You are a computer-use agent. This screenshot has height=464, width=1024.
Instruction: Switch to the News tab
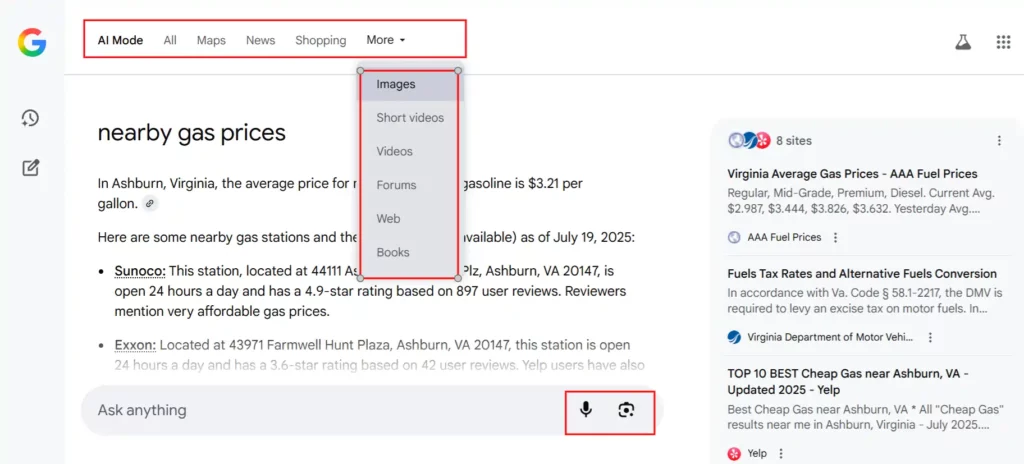pyautogui.click(x=261, y=40)
